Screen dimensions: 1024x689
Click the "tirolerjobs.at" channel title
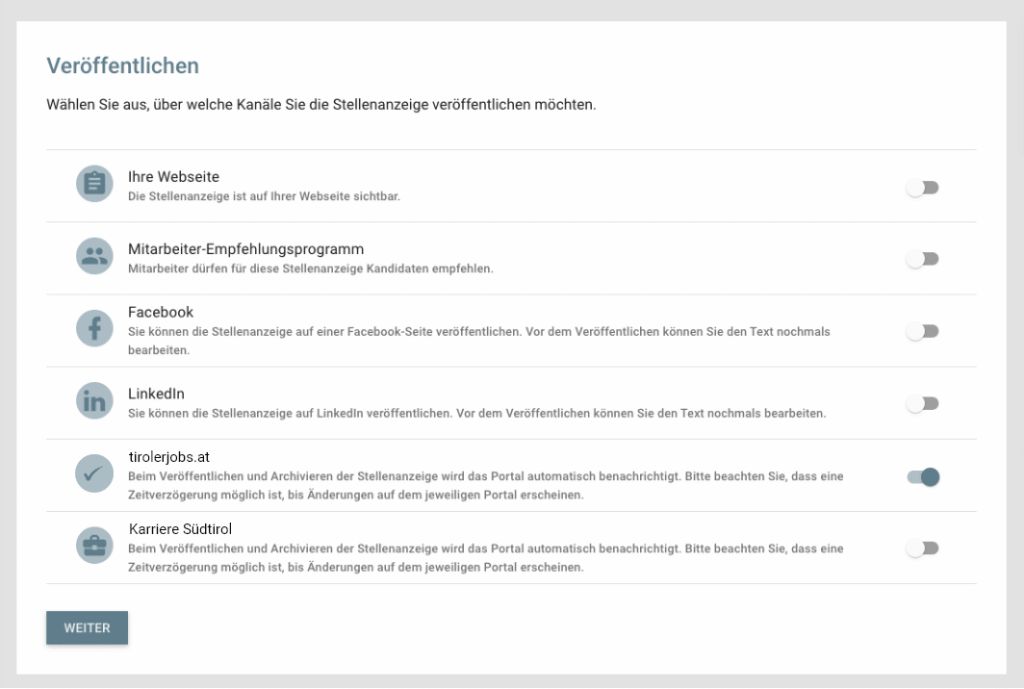(169, 458)
